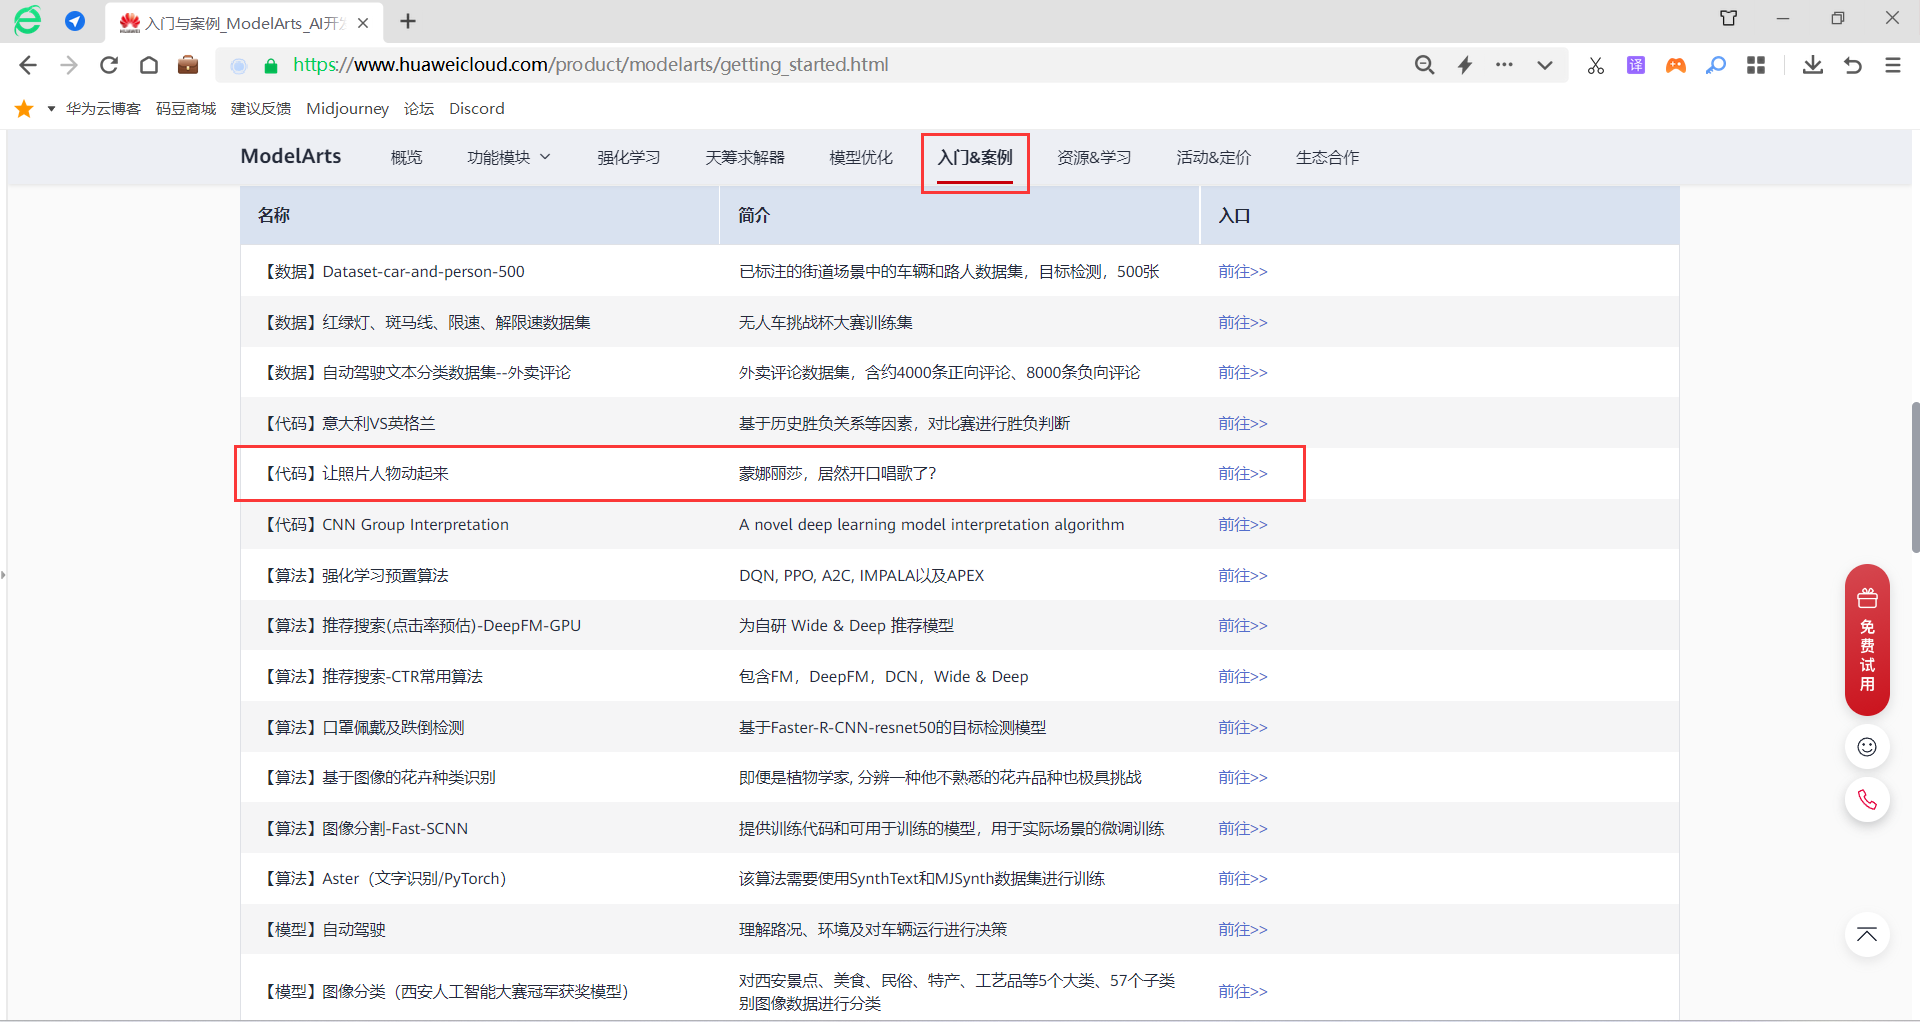Click the ModelArts product title
The height and width of the screenshot is (1022, 1920).
click(291, 156)
